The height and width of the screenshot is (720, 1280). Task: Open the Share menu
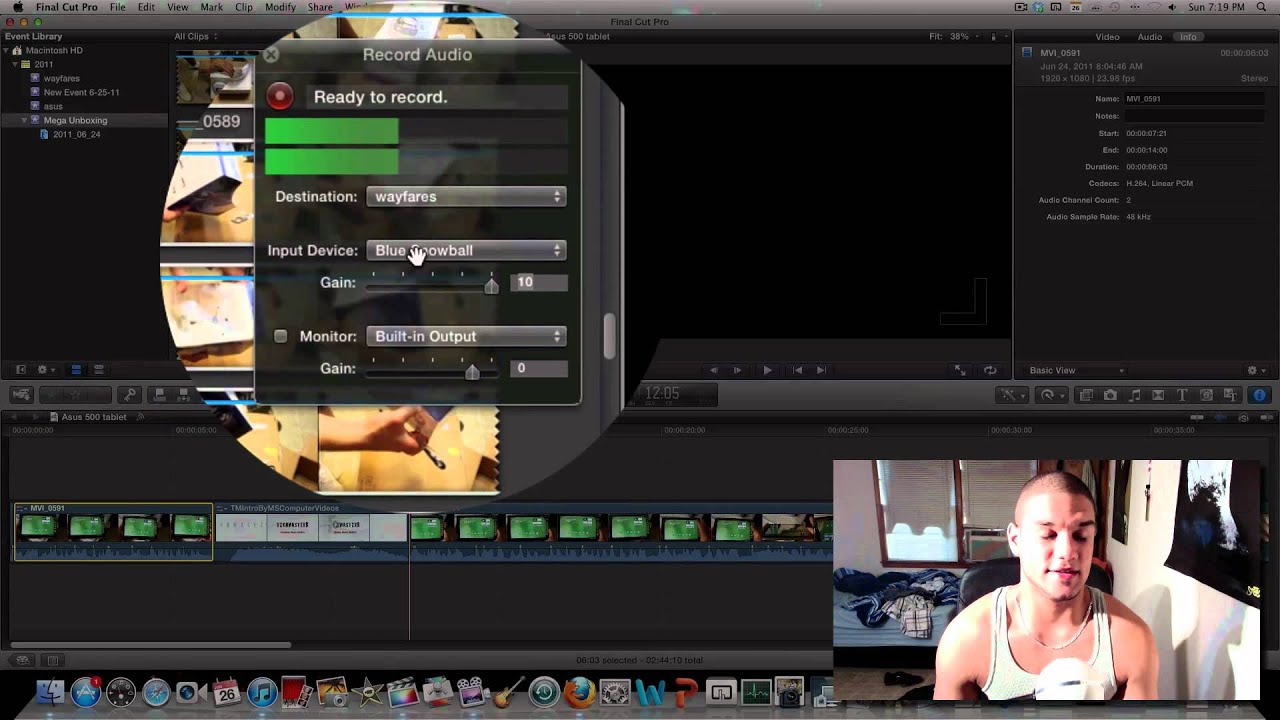coord(320,7)
